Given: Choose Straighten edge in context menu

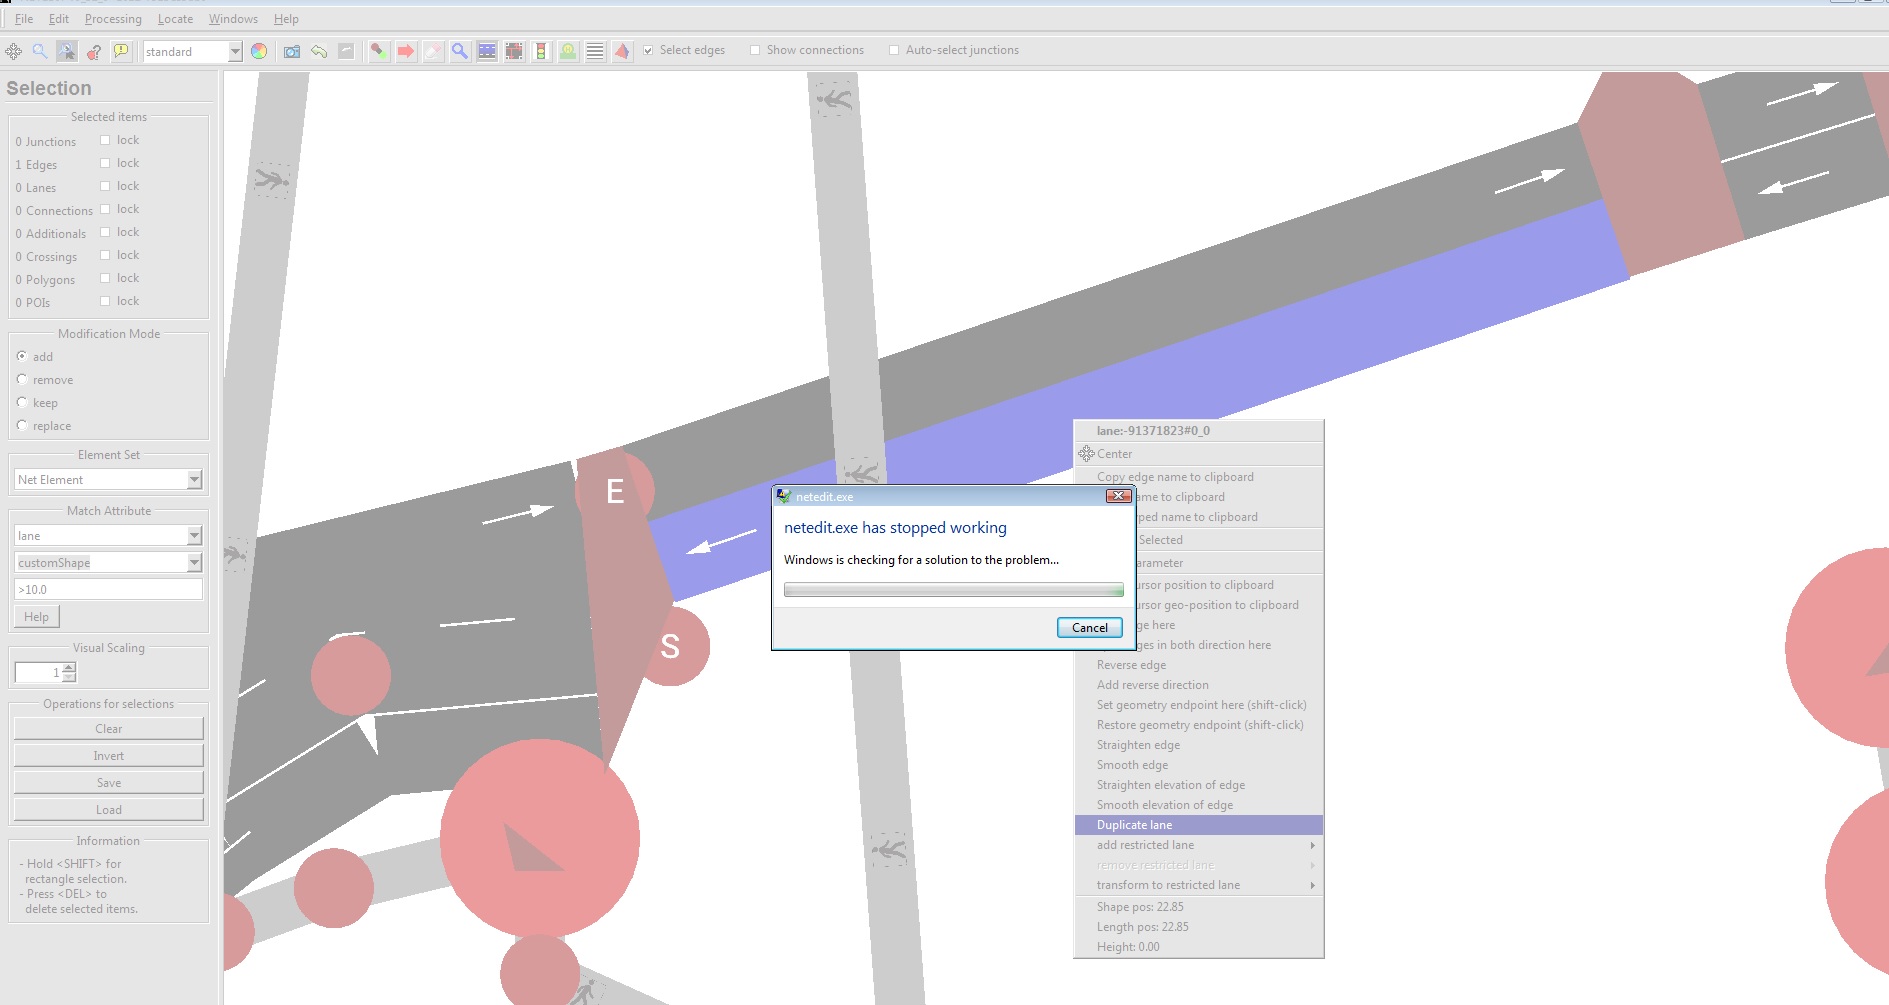Looking at the screenshot, I should click(x=1199, y=745).
